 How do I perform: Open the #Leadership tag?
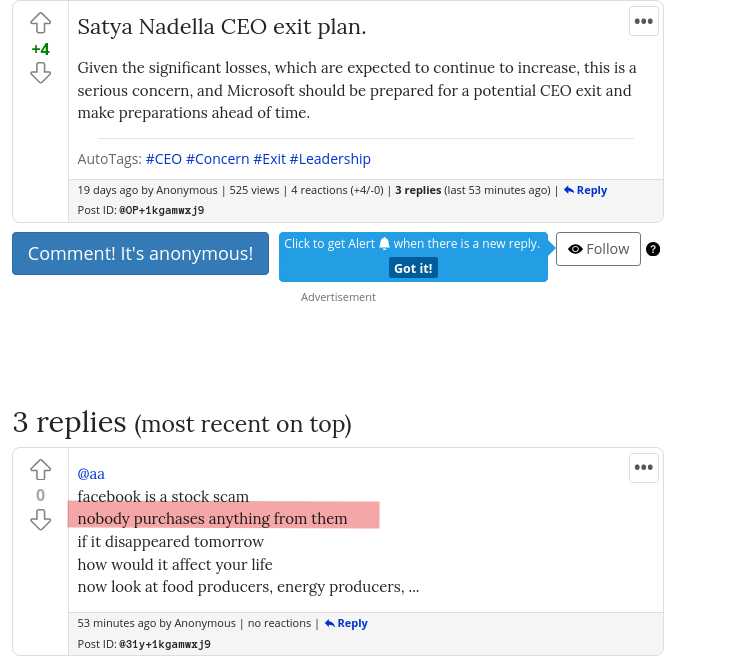pyautogui.click(x=330, y=159)
